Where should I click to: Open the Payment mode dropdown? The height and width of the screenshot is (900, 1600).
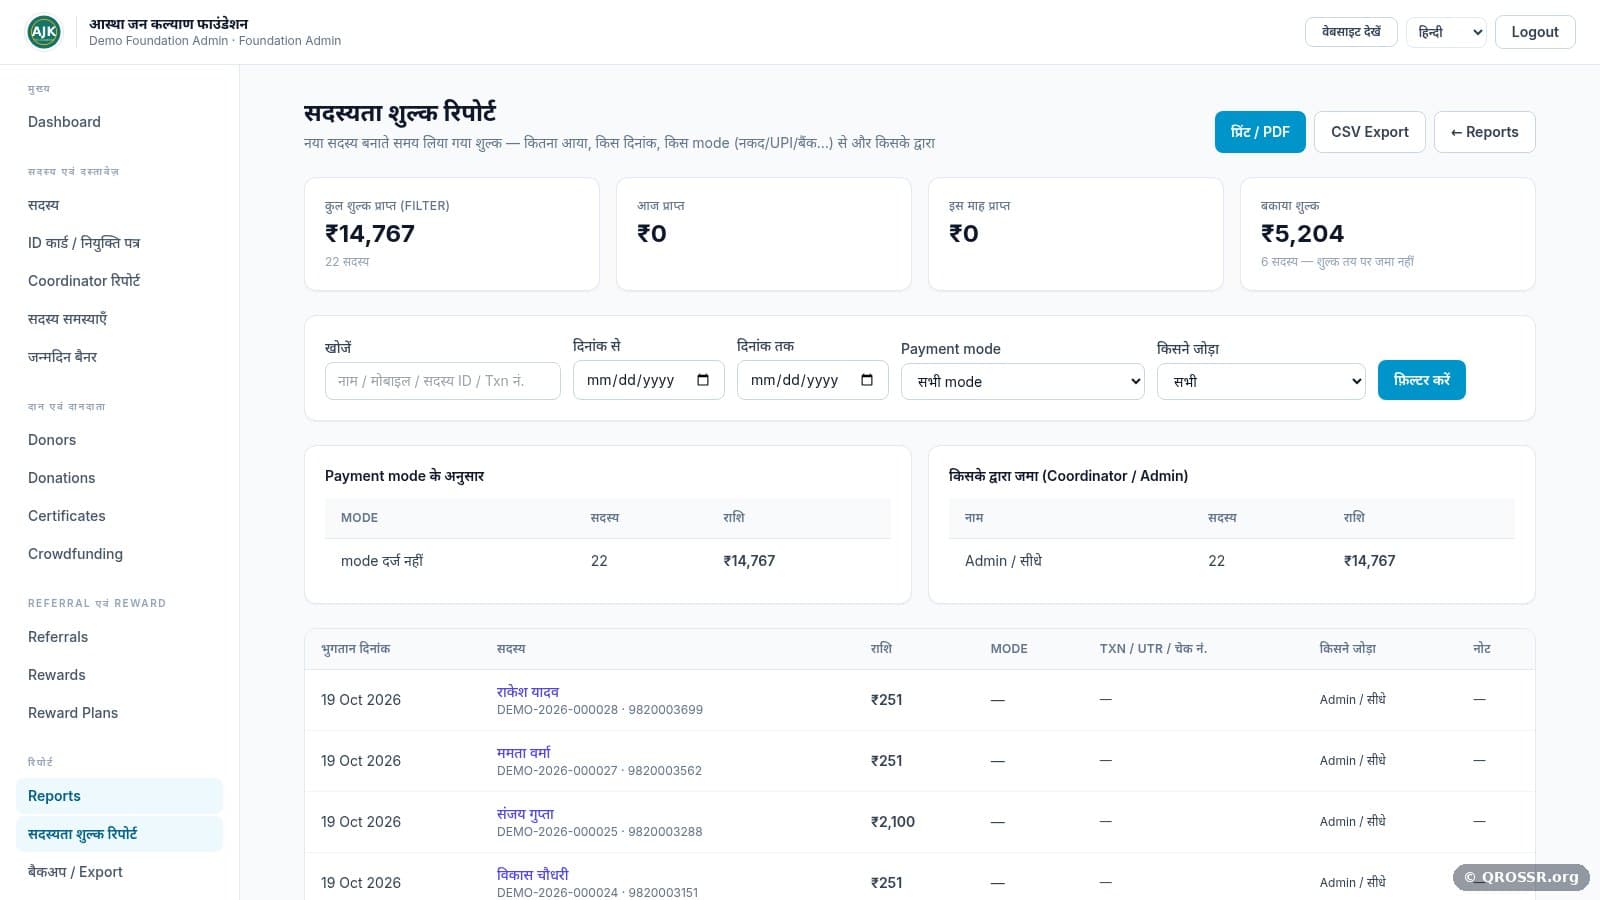(1022, 381)
